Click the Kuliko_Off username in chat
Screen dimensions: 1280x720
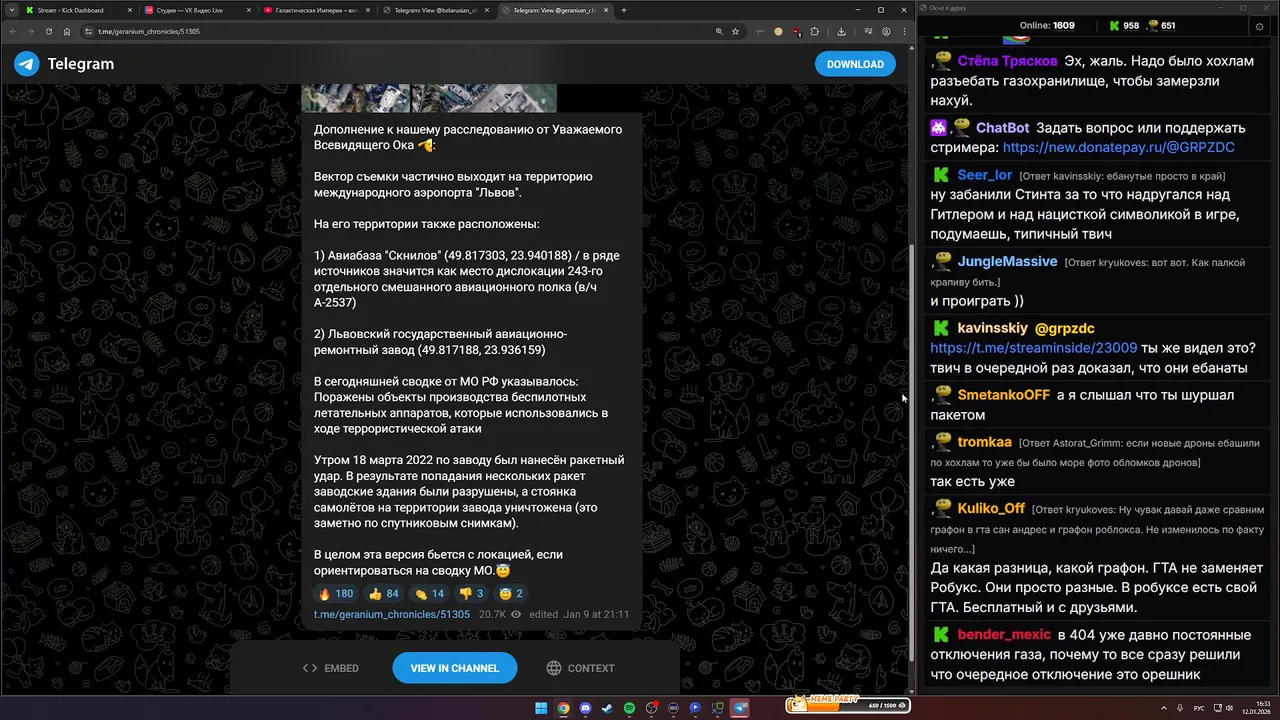(991, 508)
